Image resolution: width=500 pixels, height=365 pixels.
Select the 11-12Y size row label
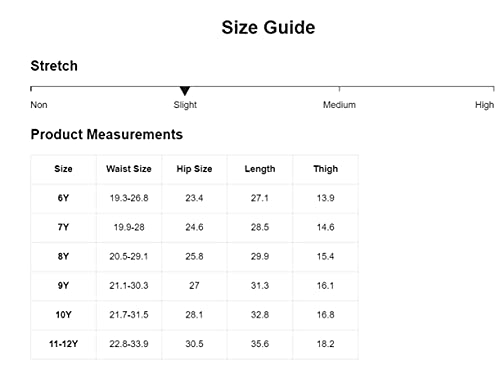[x=63, y=344]
